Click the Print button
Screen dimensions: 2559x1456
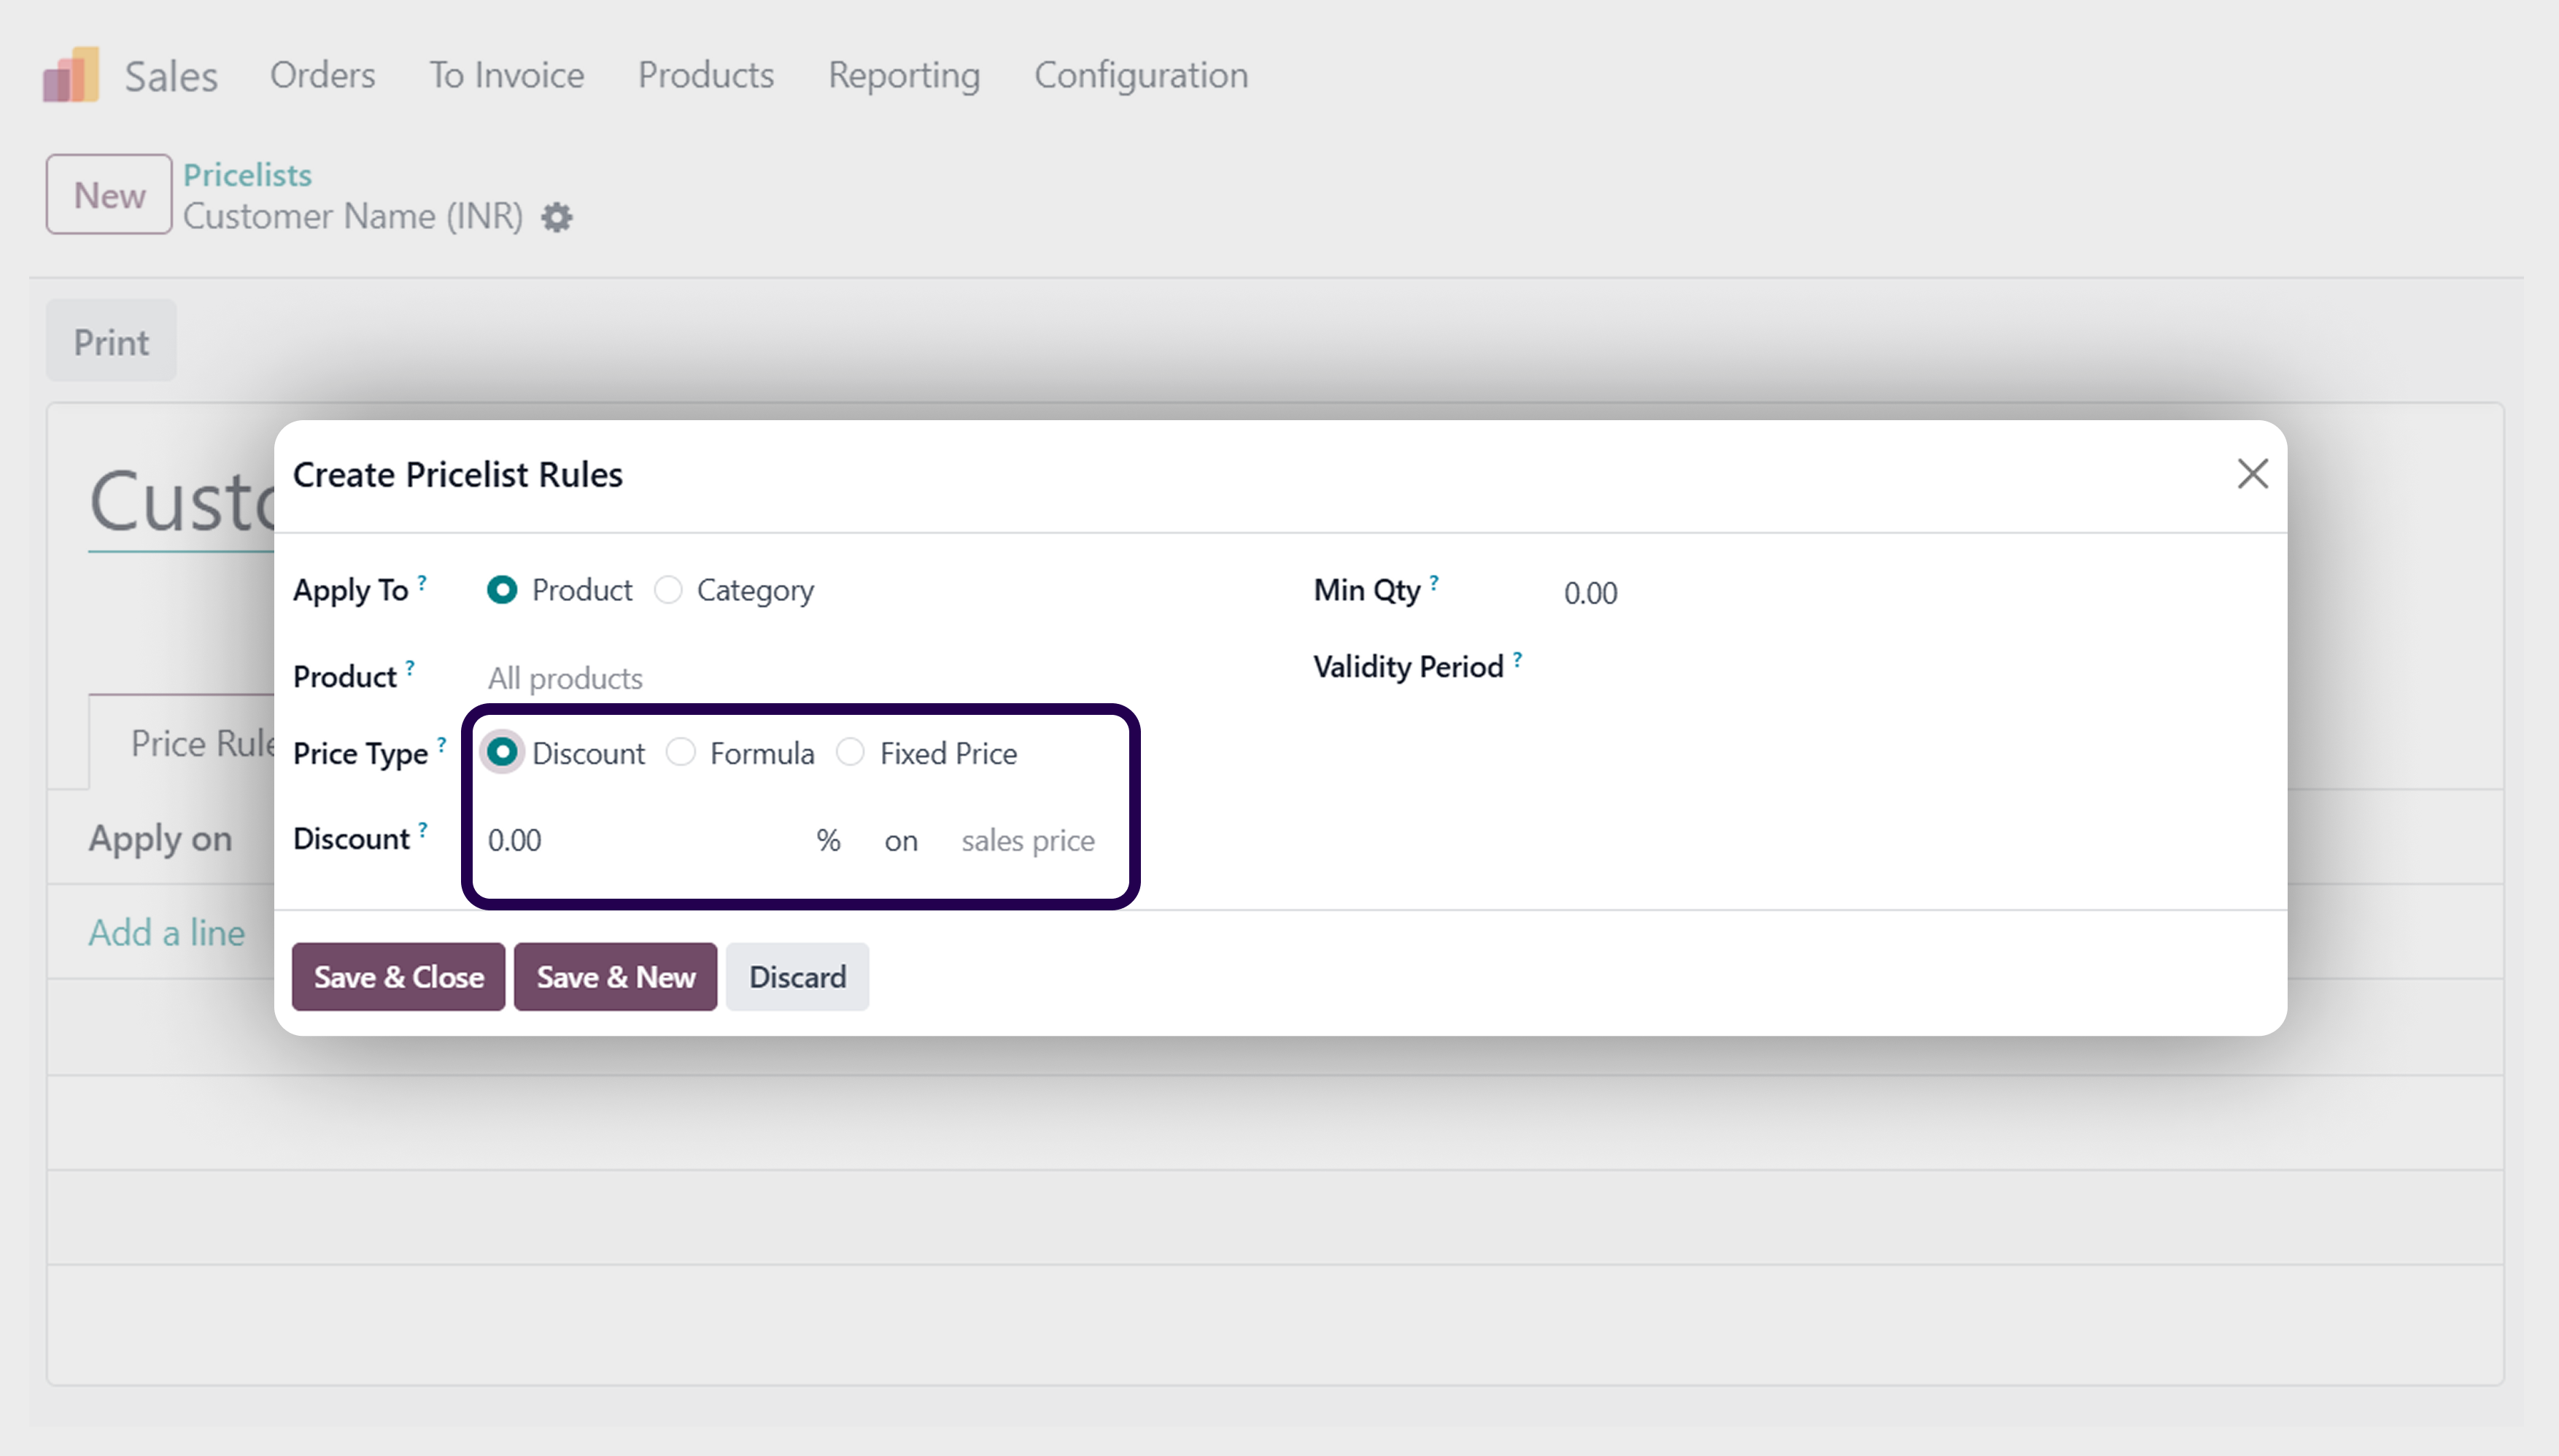click(x=111, y=342)
